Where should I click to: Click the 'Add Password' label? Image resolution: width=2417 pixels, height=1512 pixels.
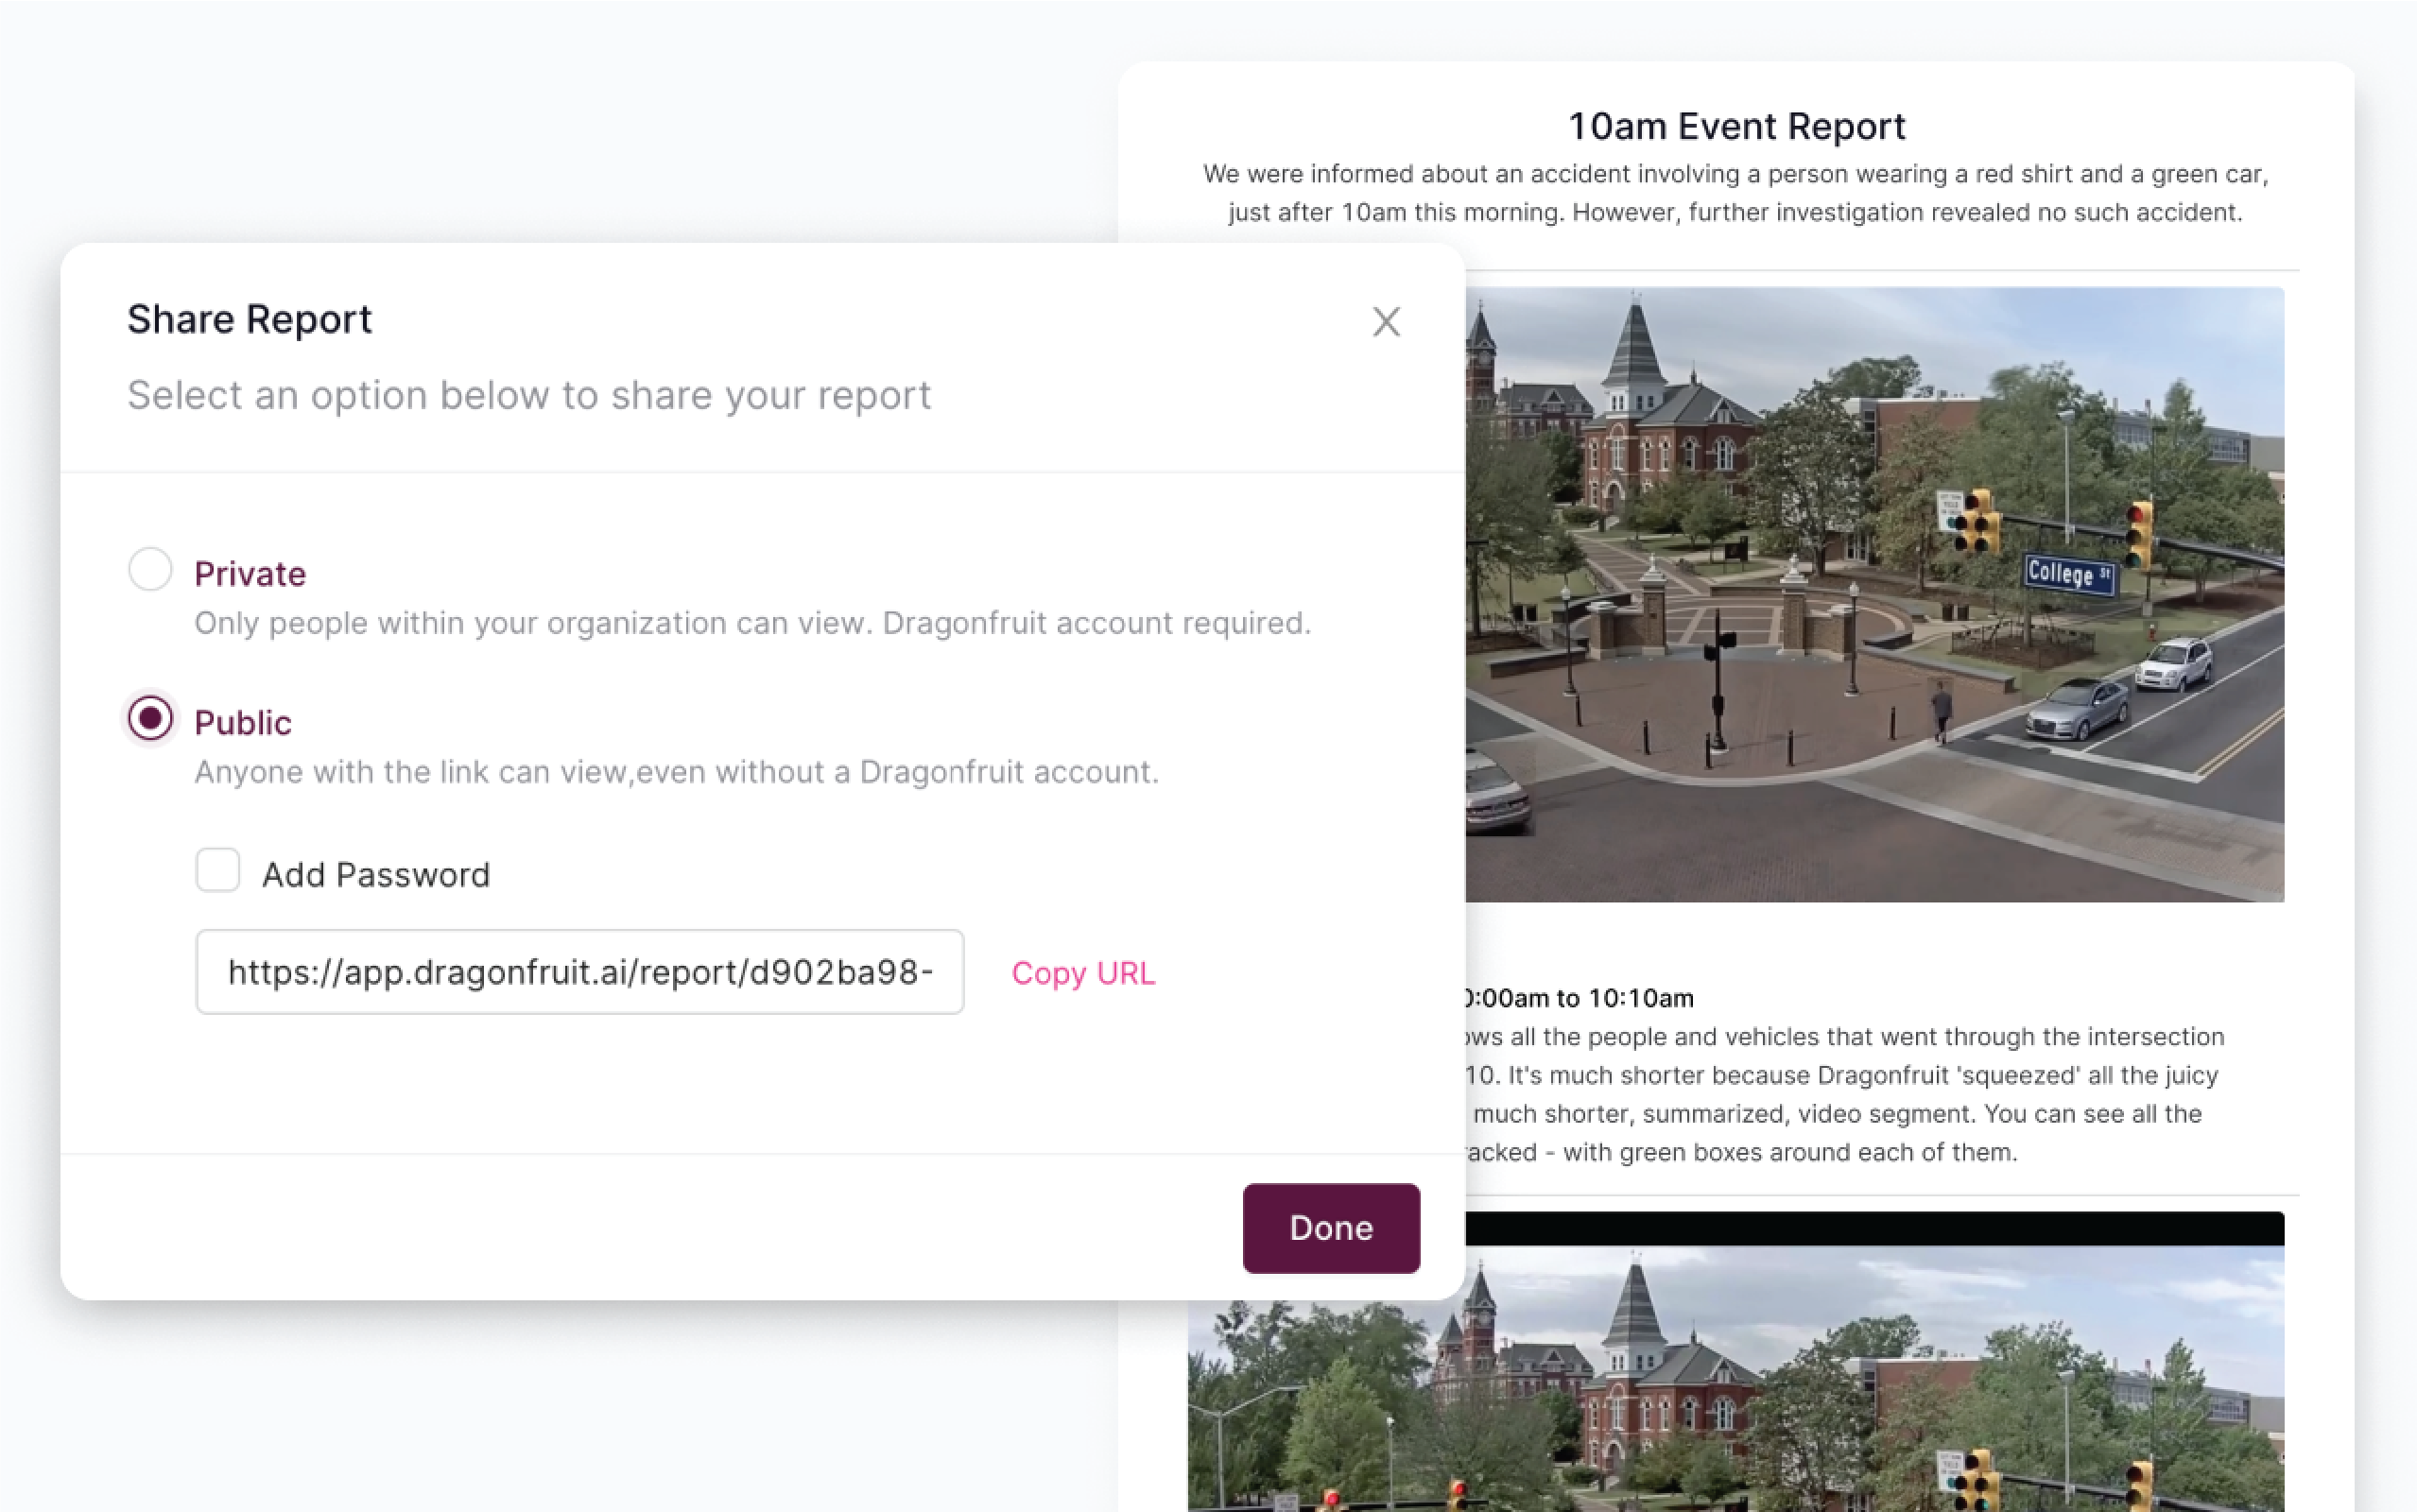(x=376, y=875)
